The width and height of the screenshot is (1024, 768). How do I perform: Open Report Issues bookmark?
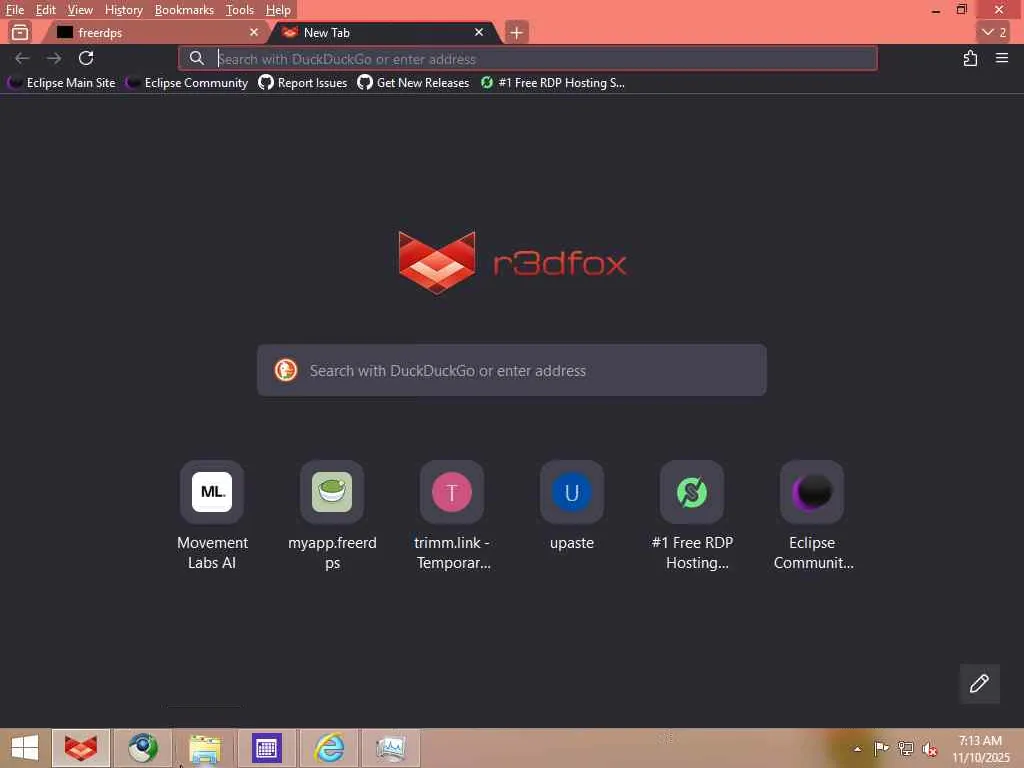303,83
